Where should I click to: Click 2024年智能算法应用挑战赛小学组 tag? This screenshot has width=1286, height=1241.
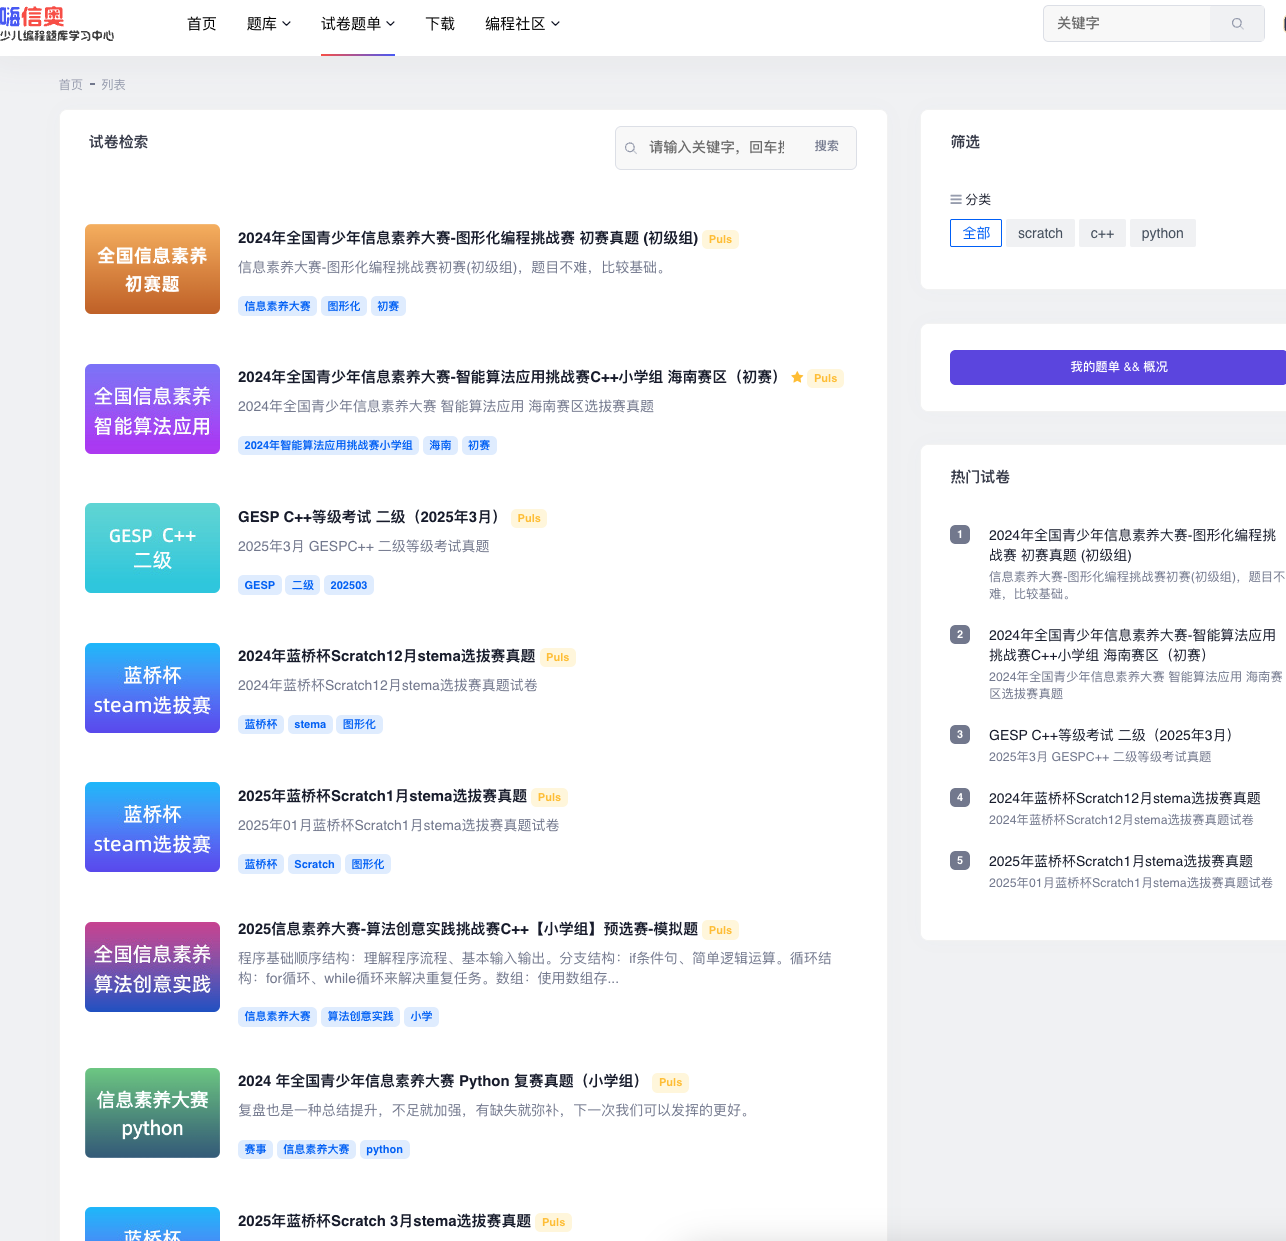[x=328, y=445]
